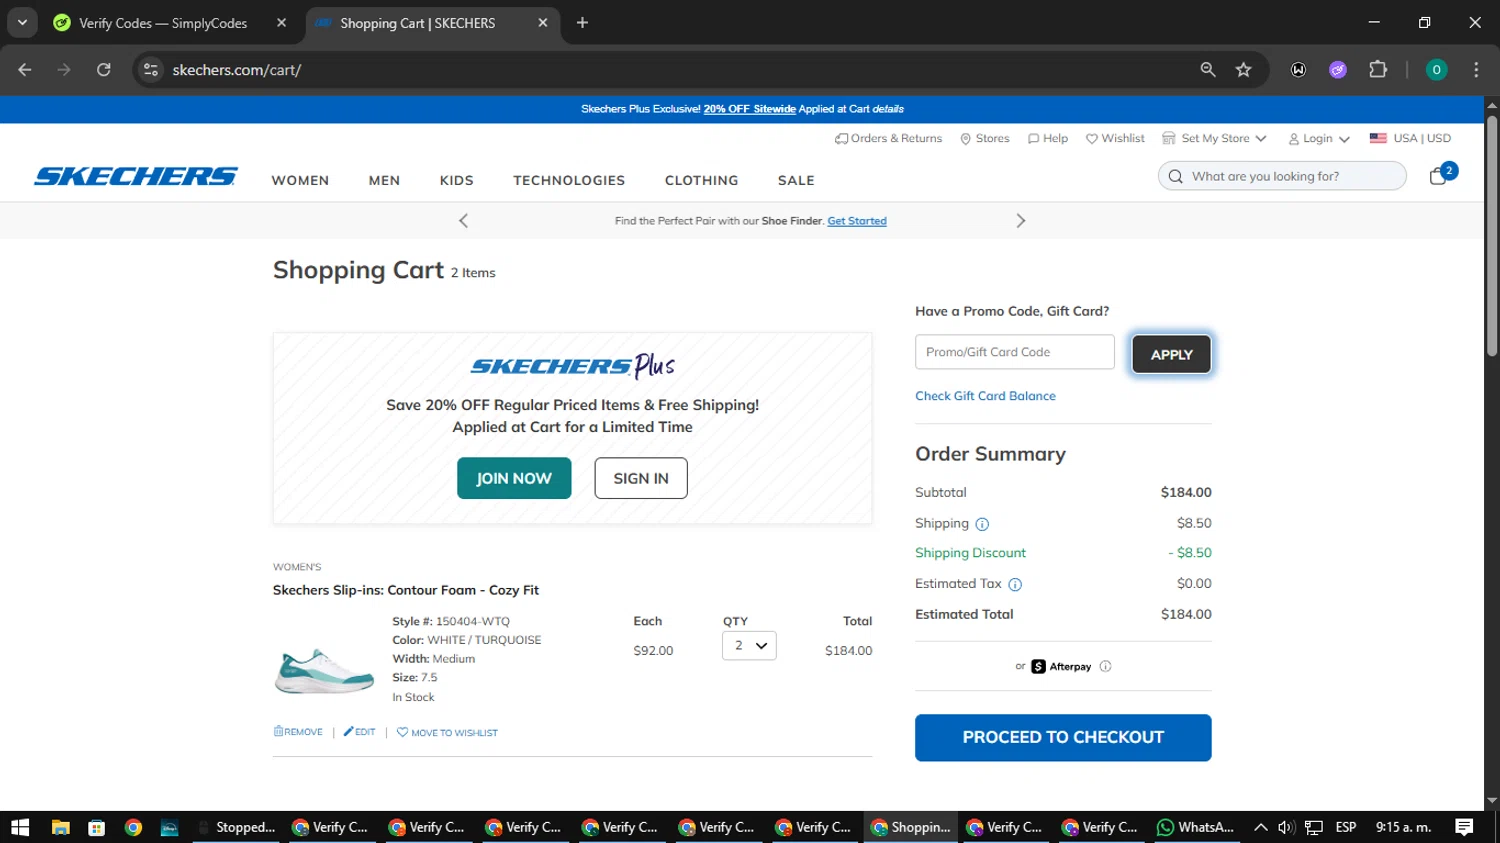Open the Stores link
Screen dimensions: 1500x843
984,139
